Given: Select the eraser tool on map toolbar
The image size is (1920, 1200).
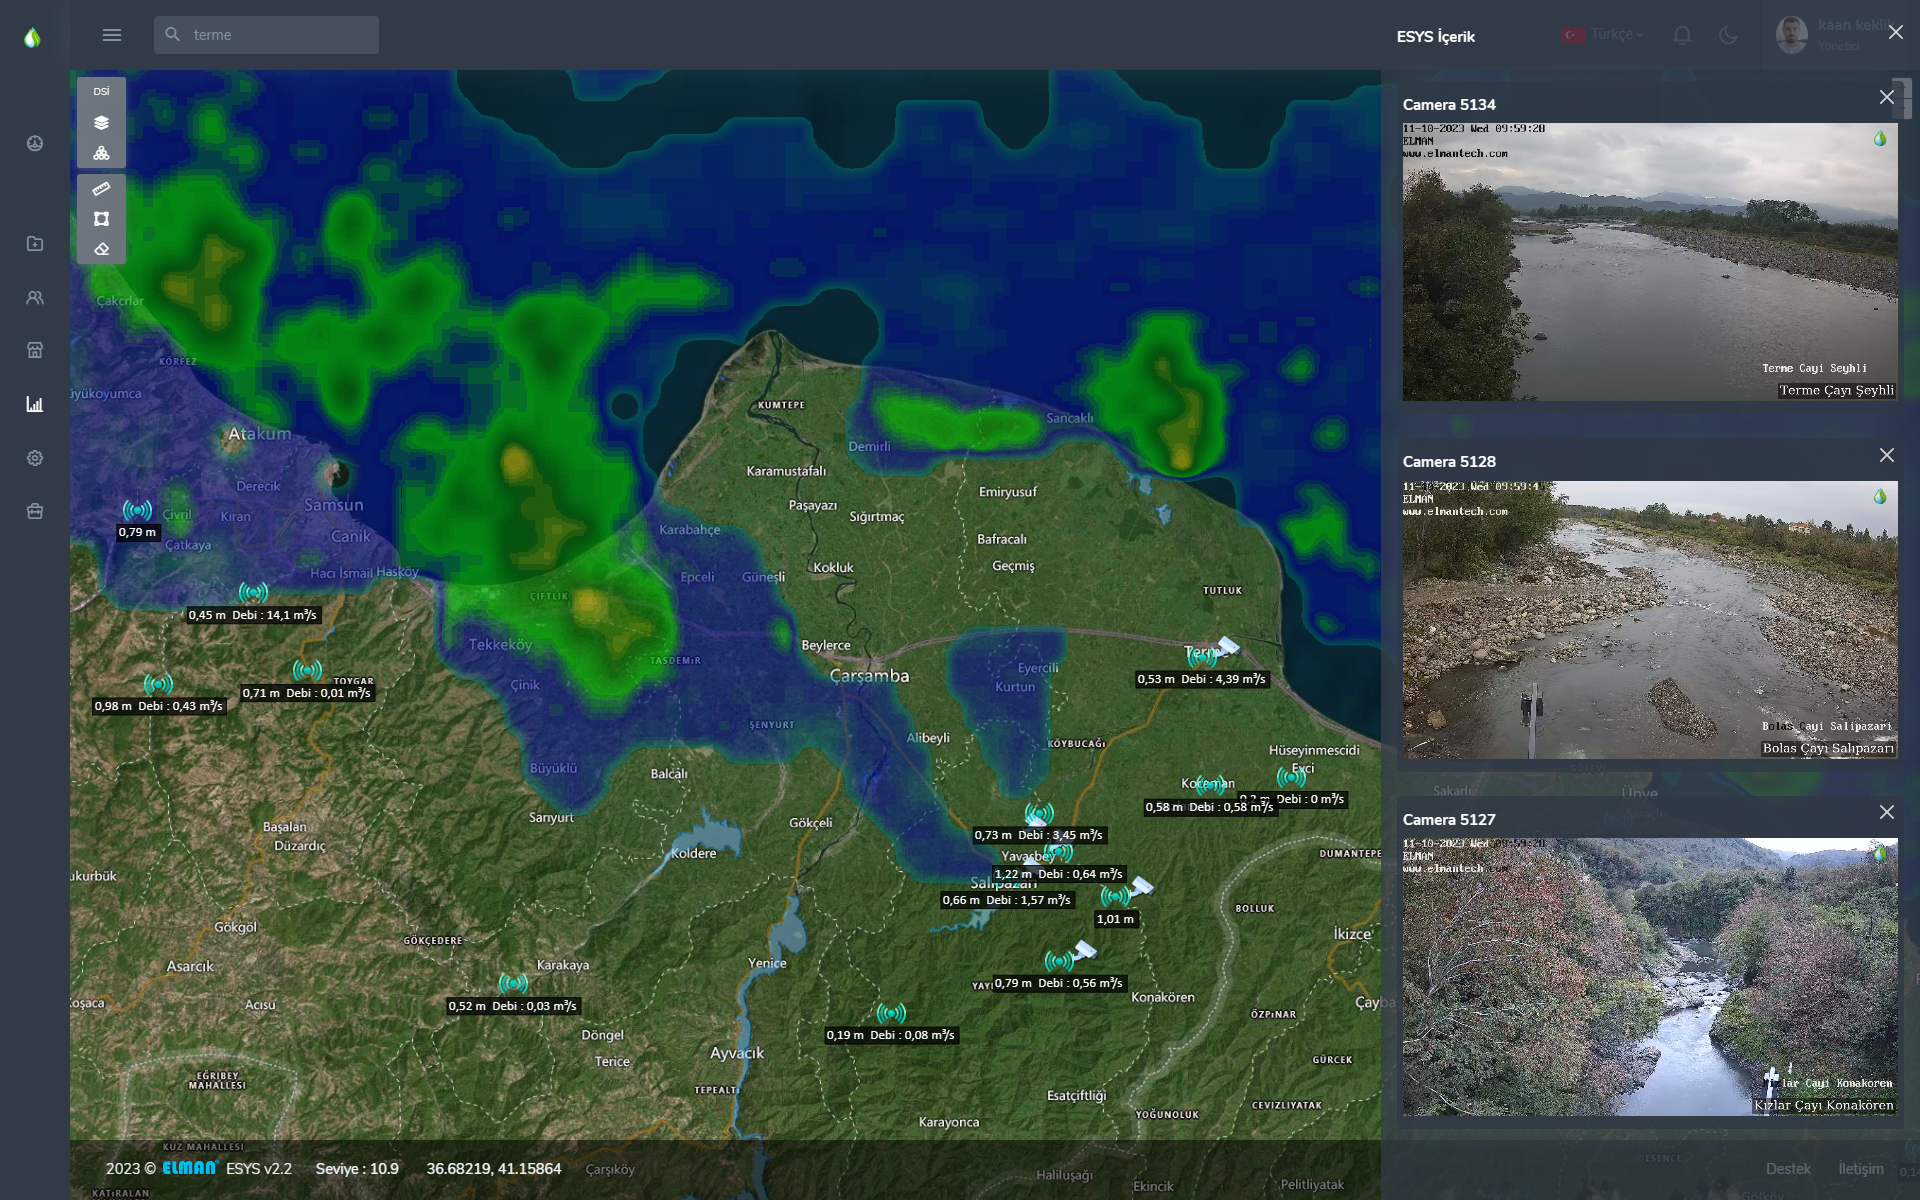Looking at the screenshot, I should click(101, 249).
